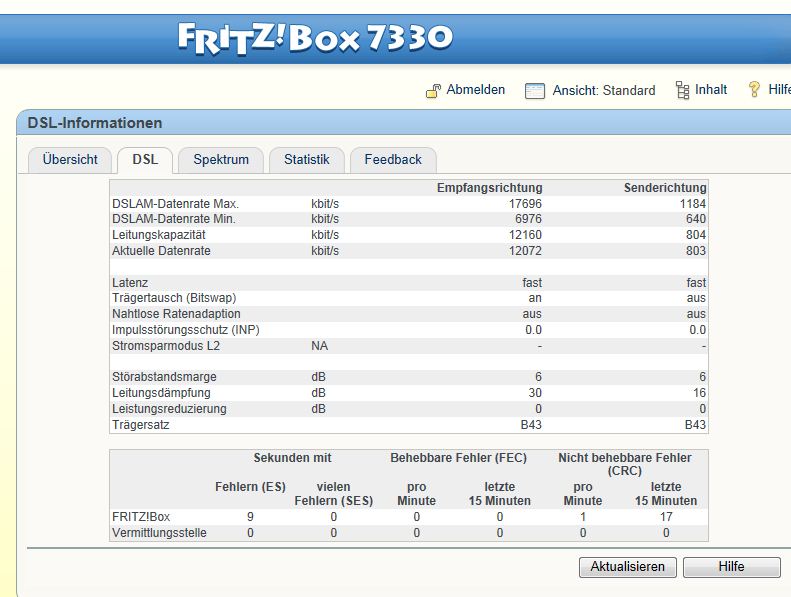Click the value 12160

tap(525, 235)
